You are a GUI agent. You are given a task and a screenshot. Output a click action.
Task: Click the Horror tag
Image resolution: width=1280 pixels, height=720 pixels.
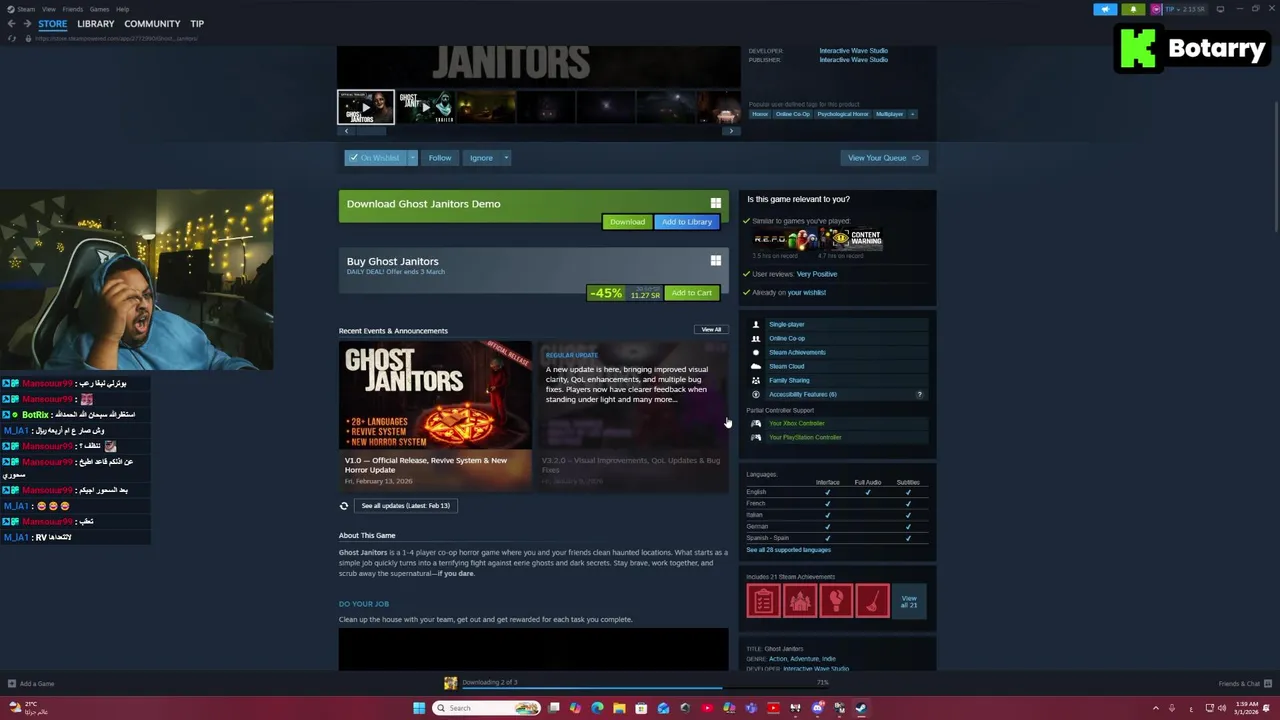[760, 114]
